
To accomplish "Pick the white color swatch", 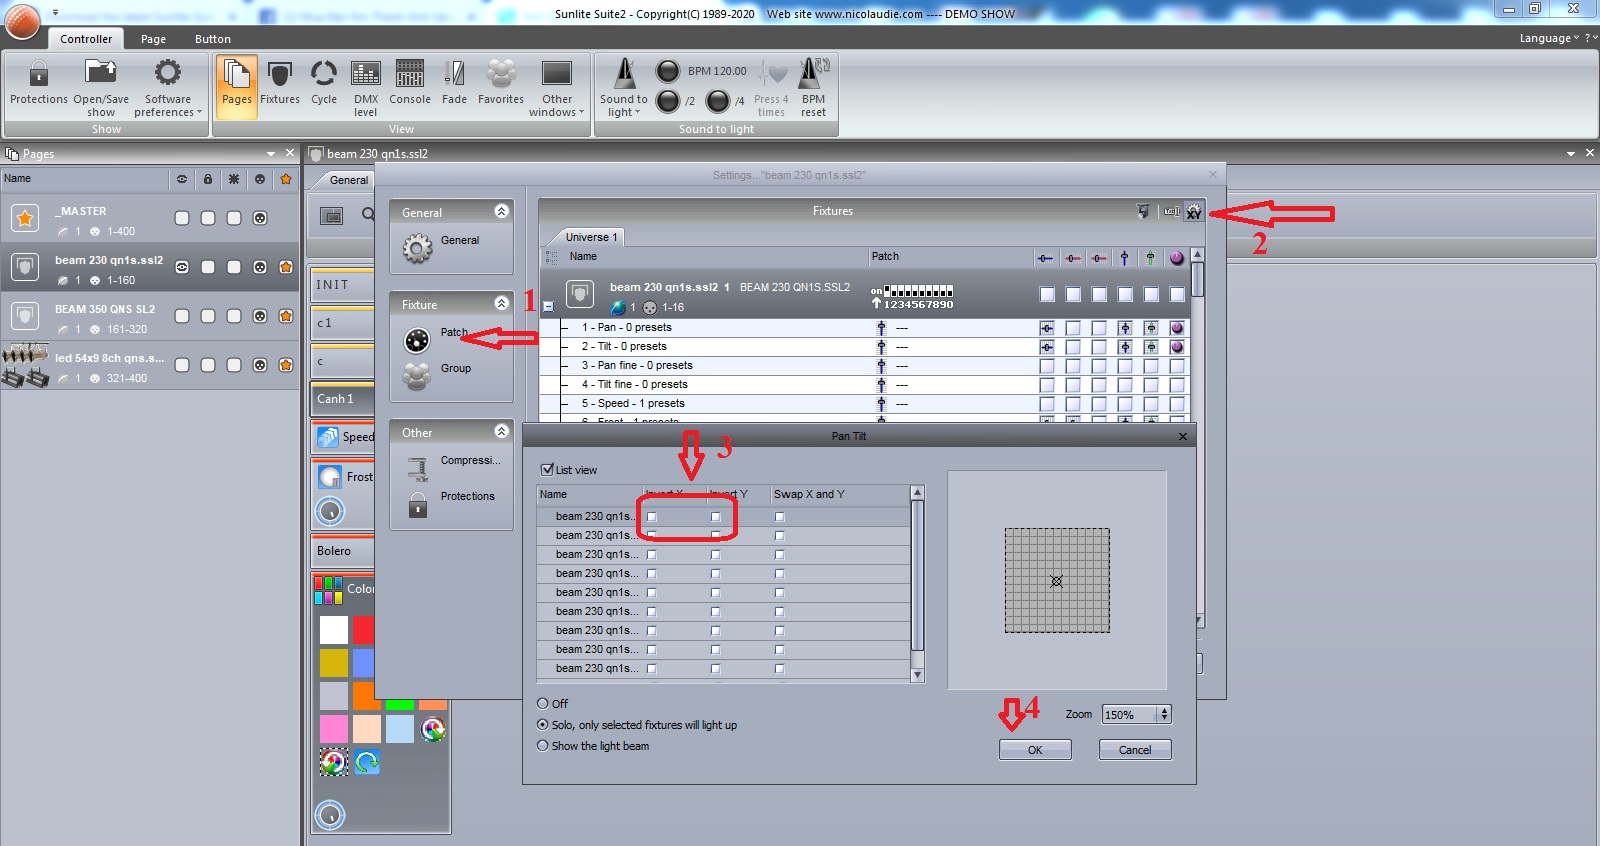I will click(x=334, y=630).
